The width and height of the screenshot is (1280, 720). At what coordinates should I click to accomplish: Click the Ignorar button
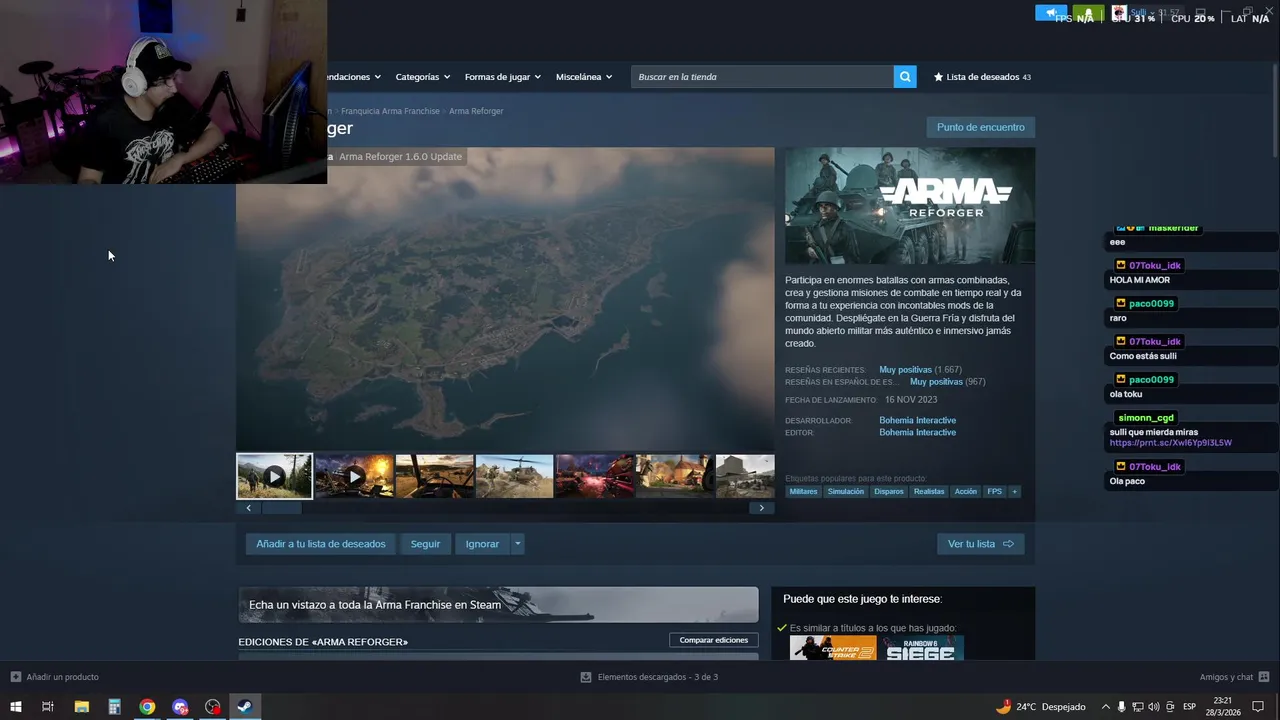click(482, 544)
